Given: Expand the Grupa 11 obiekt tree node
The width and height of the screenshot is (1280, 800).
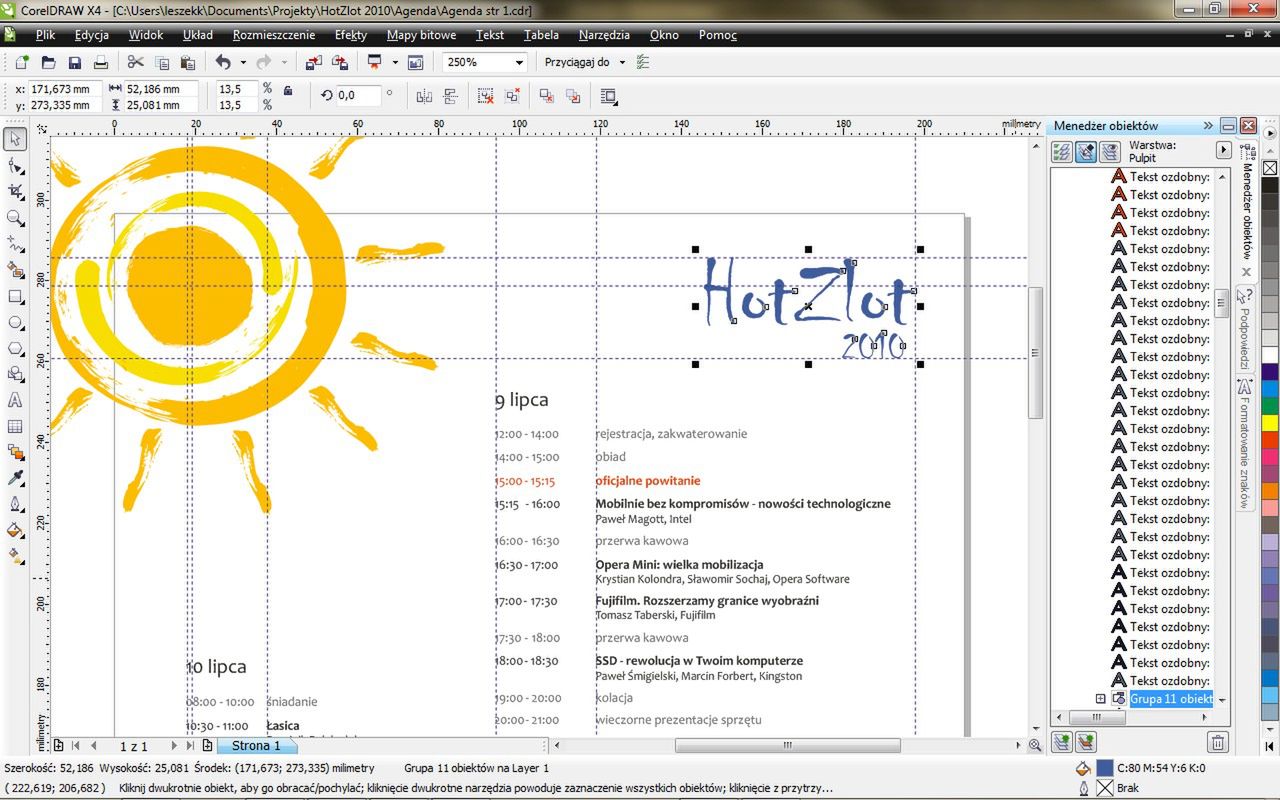Looking at the screenshot, I should 1100,699.
